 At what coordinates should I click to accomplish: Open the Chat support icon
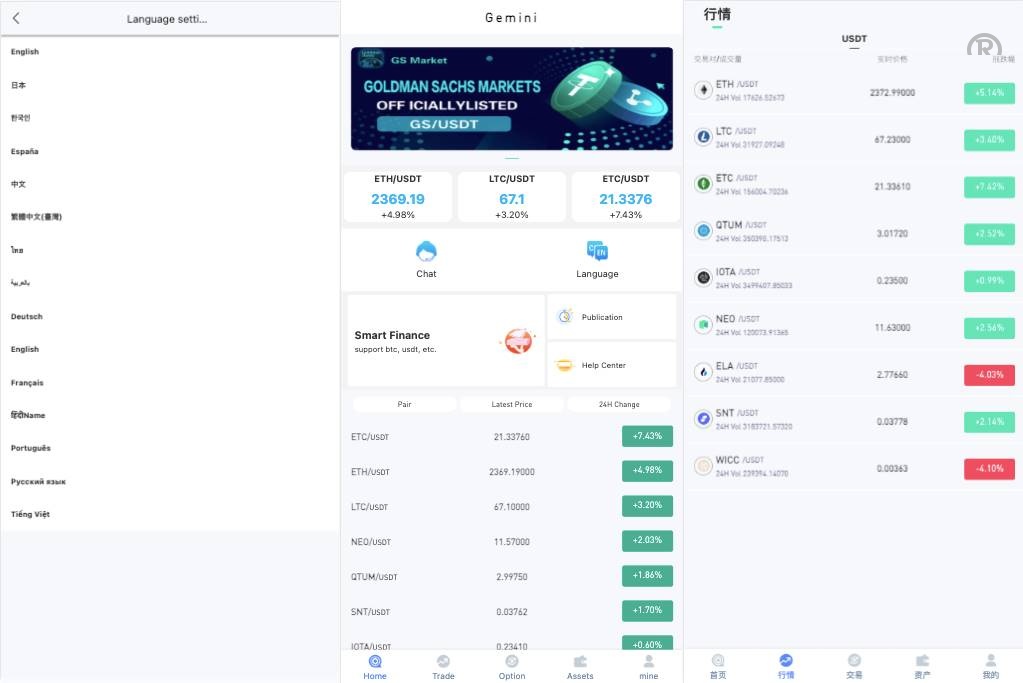426,251
